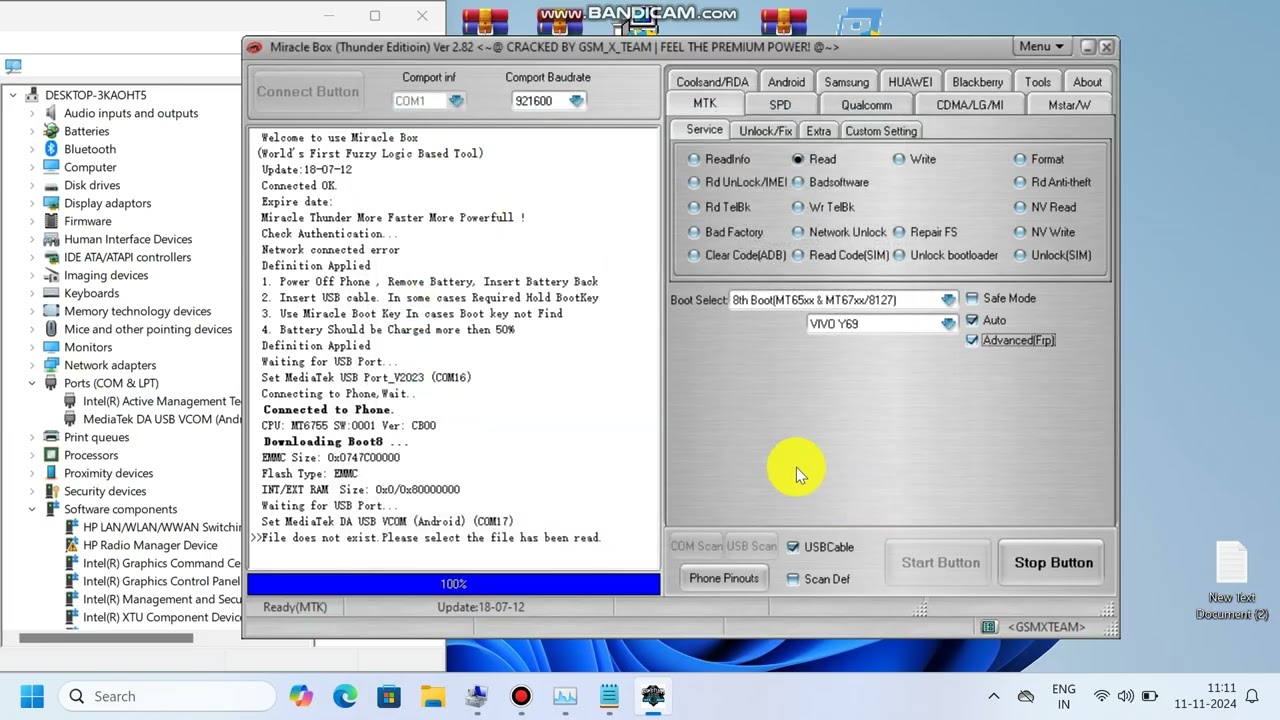Screen dimensions: 1280x720
Task: Go to the Unlock/Fix sub-tab
Action: [765, 131]
